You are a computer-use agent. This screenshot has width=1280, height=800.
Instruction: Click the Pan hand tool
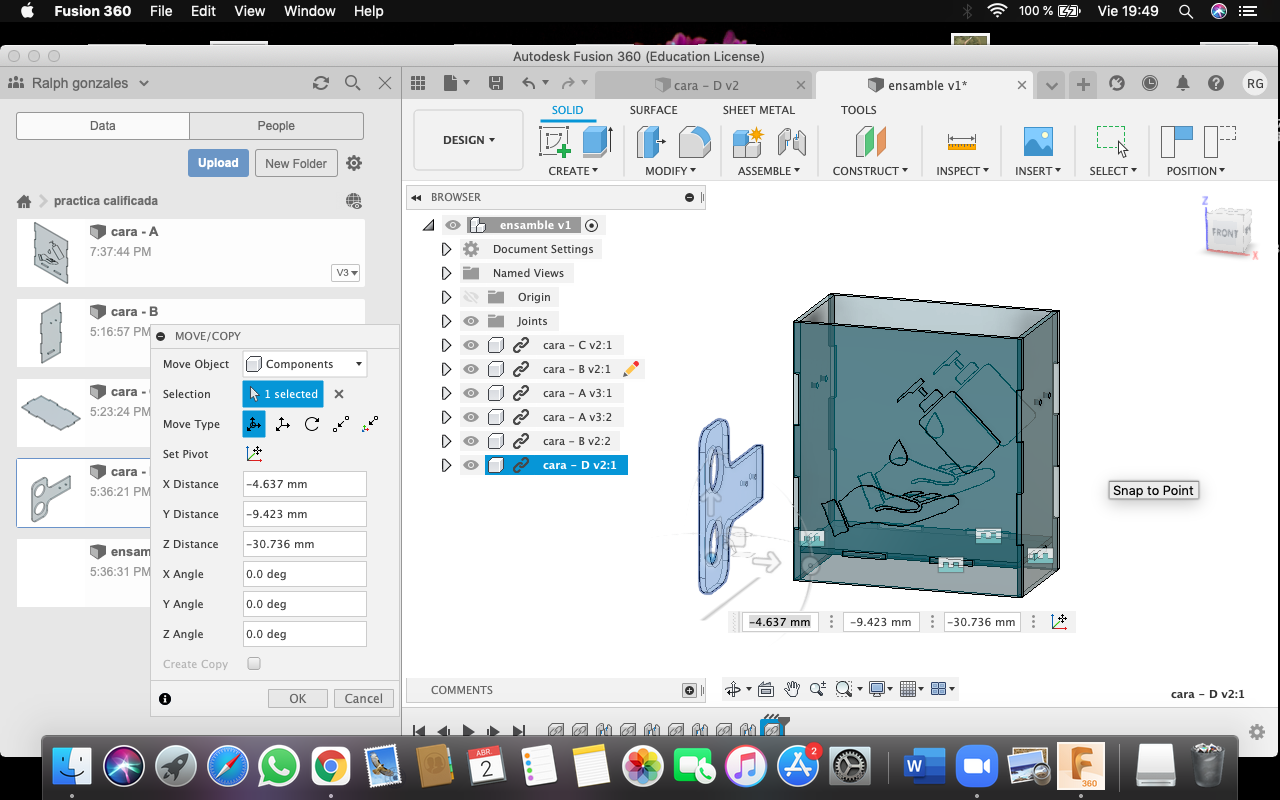792,689
